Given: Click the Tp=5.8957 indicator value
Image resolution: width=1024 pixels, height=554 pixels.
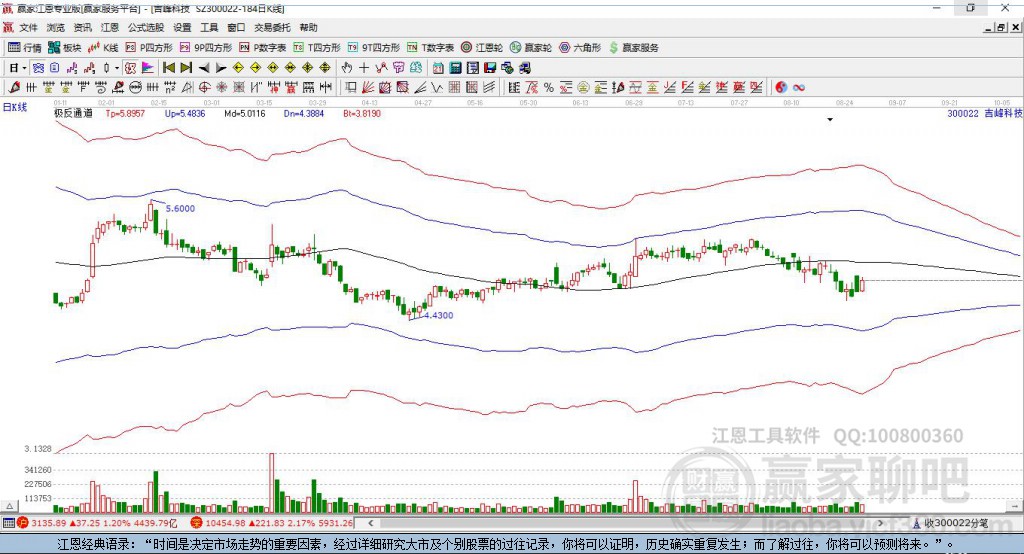Looking at the screenshot, I should pyautogui.click(x=125, y=113).
